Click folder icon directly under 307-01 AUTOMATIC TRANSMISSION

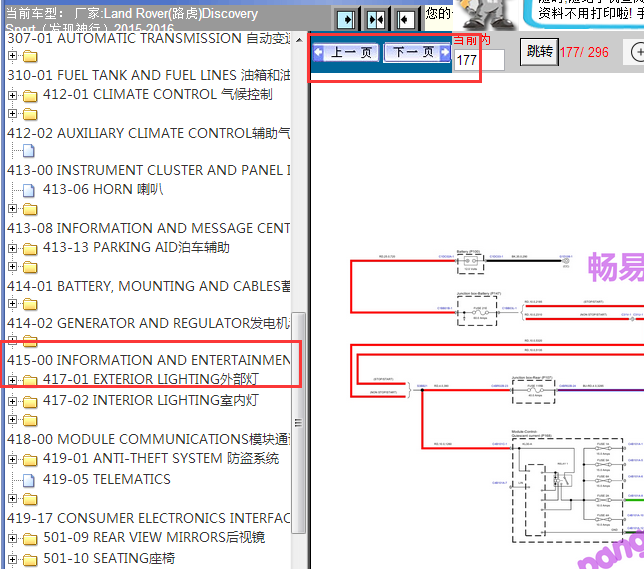(x=30, y=55)
